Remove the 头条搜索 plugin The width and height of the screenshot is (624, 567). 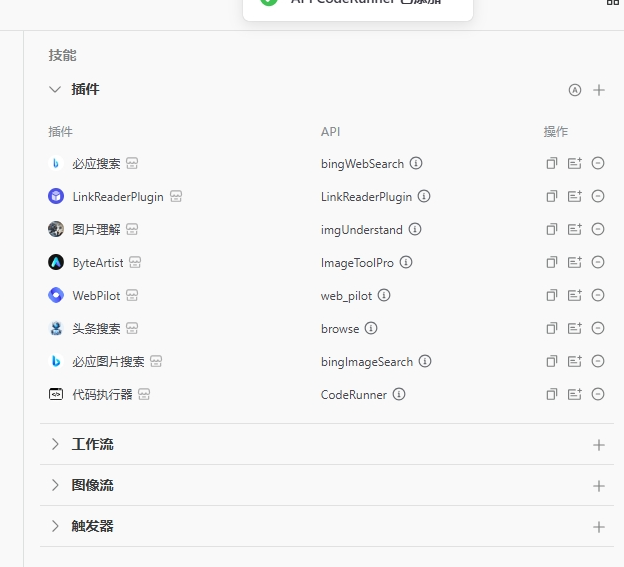(x=598, y=328)
